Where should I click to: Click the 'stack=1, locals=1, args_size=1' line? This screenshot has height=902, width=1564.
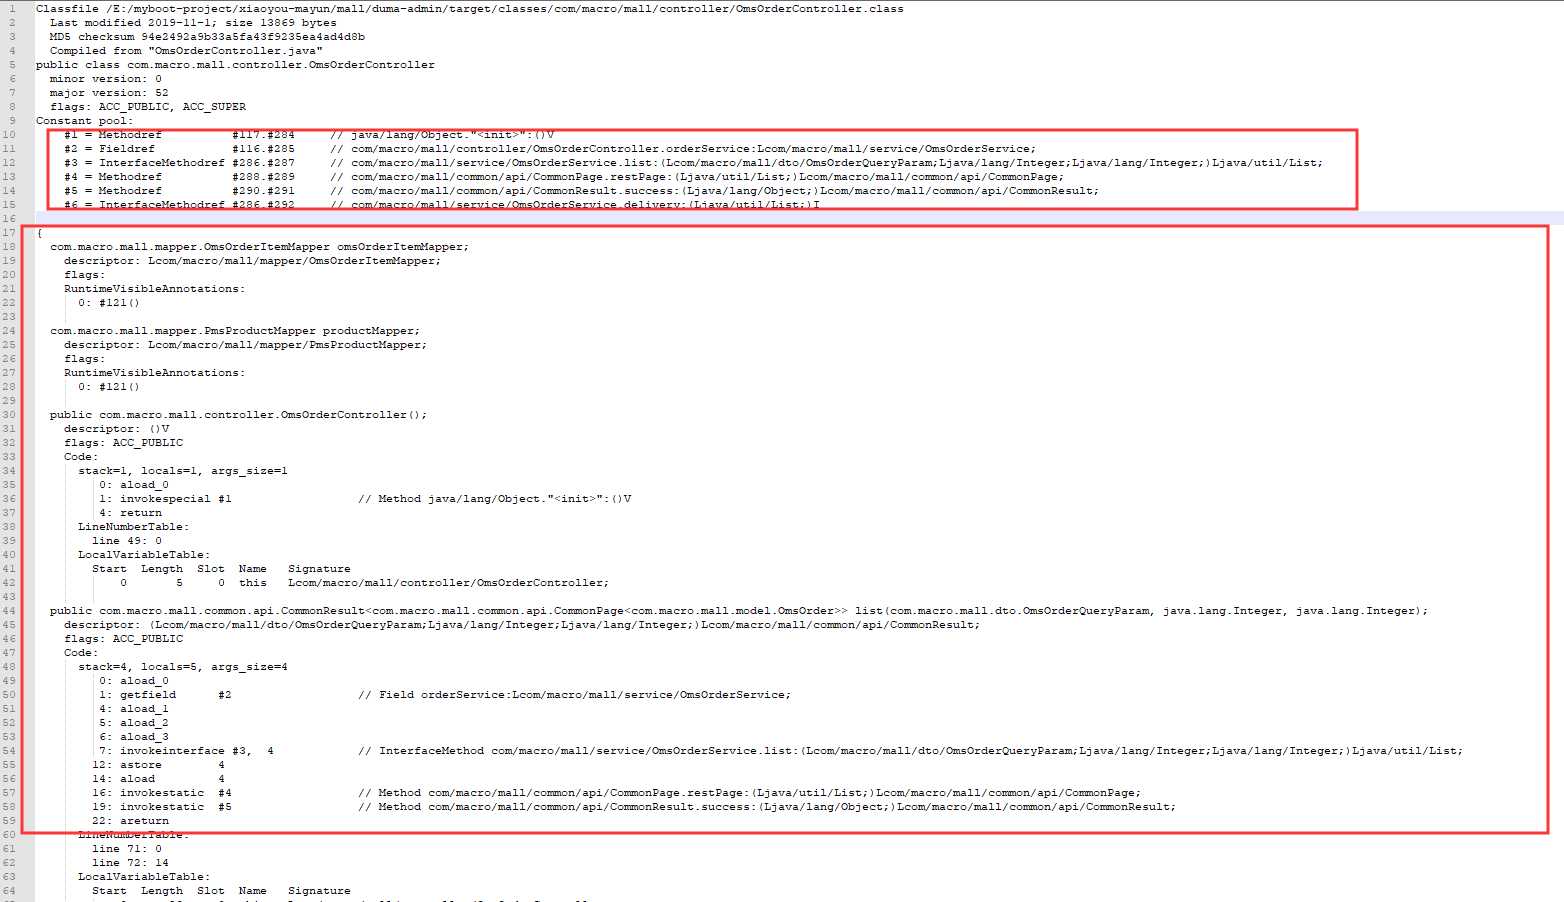[183, 470]
